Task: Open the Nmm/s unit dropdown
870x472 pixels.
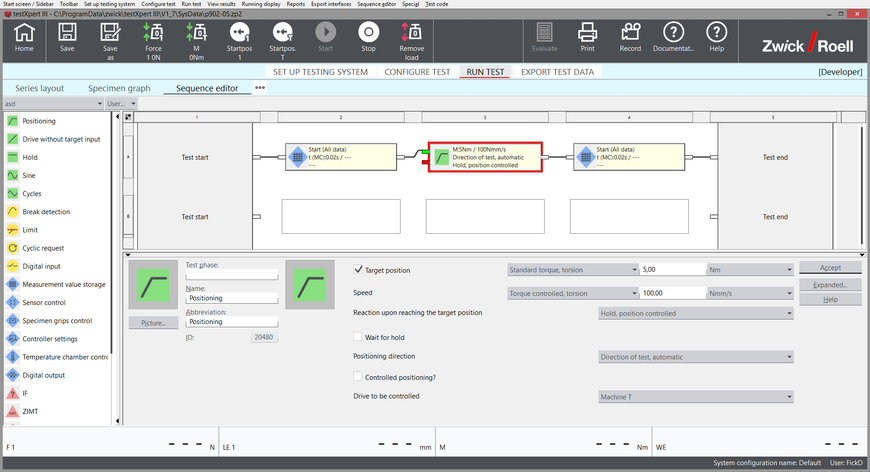Action: (x=750, y=293)
